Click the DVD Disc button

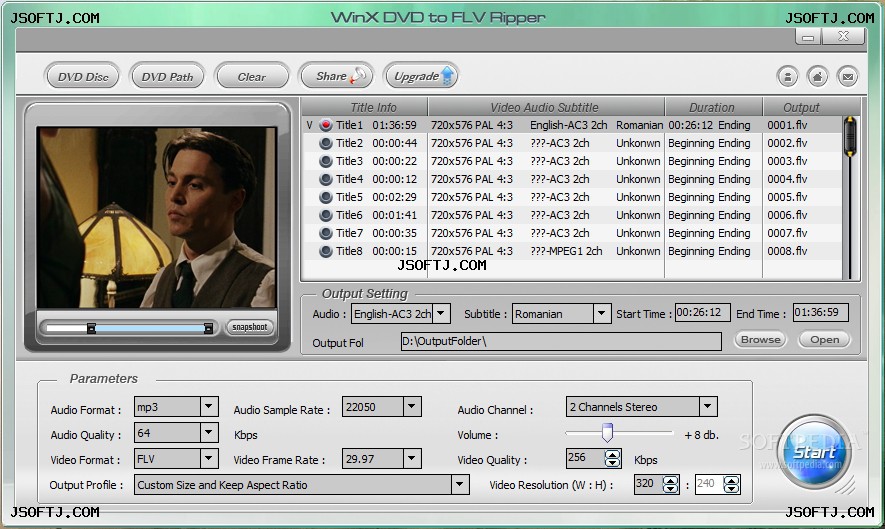(x=82, y=76)
